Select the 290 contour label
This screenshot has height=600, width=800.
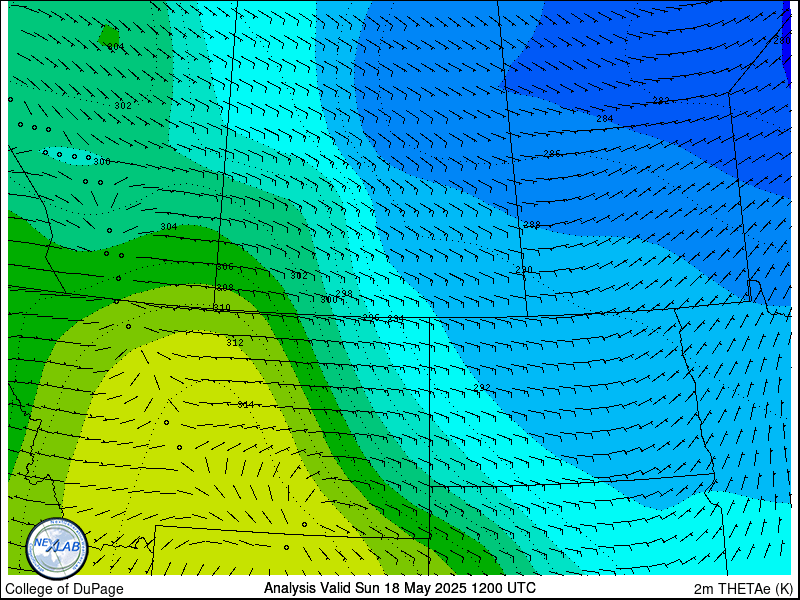pos(524,270)
